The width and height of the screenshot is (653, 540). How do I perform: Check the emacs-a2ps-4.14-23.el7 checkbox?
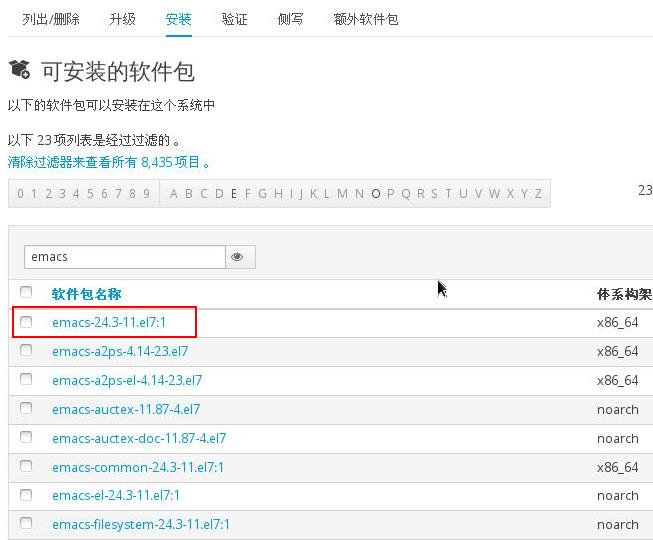[26, 350]
